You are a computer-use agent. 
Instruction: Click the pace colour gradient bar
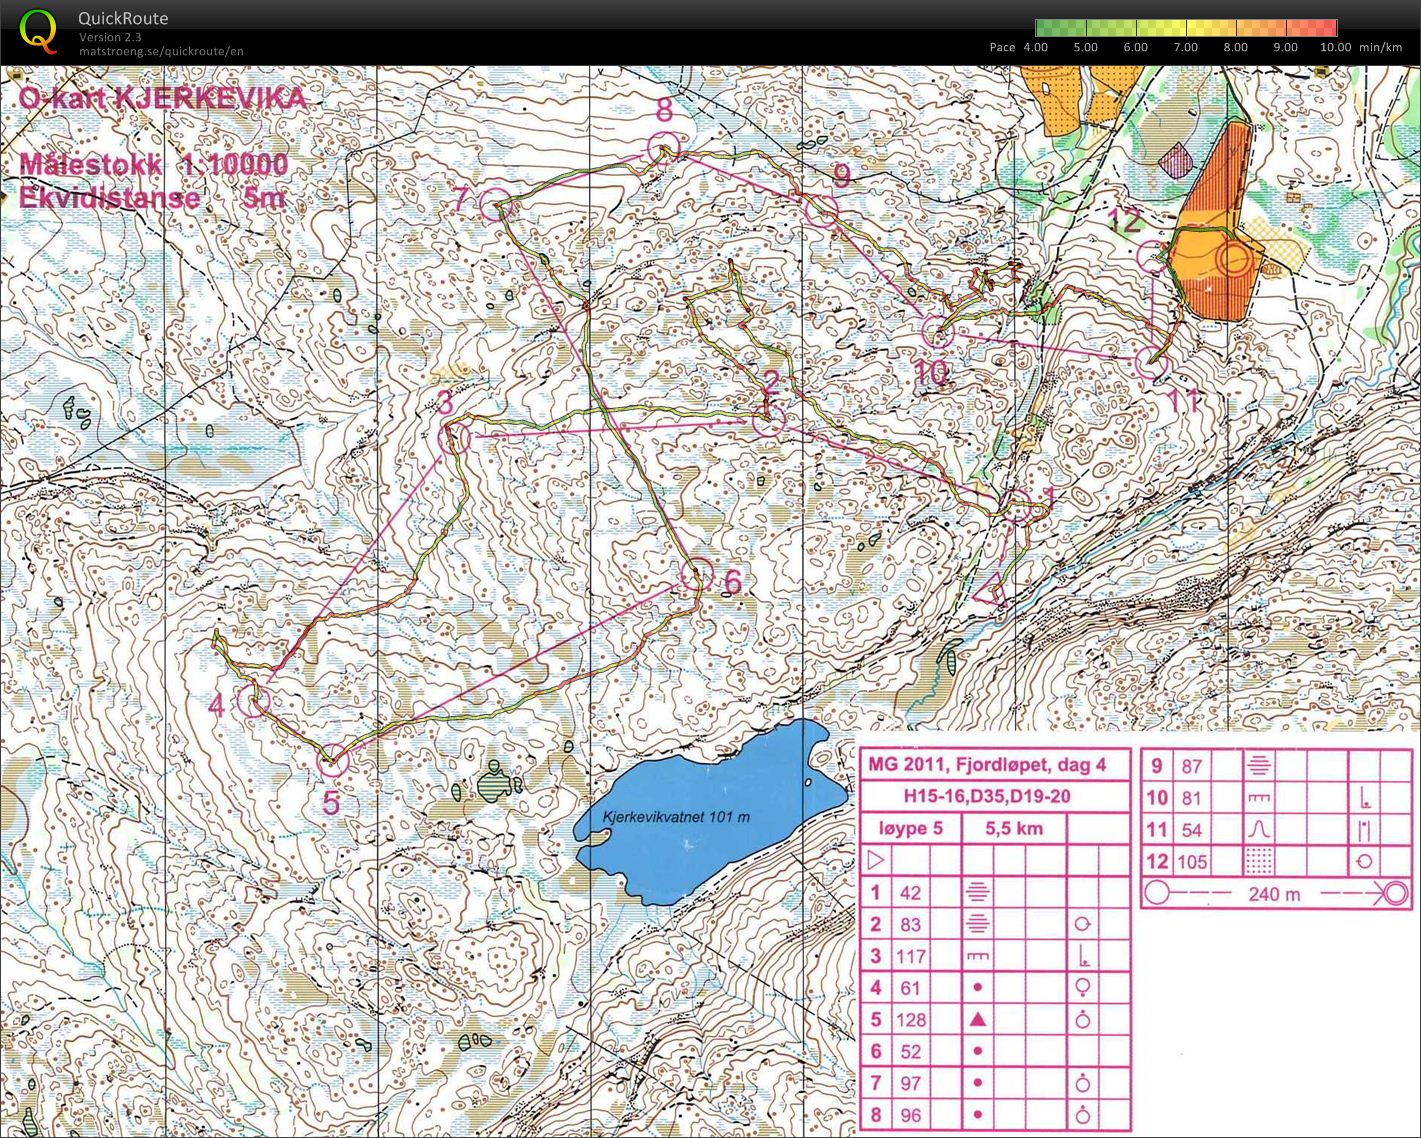[1186, 28]
